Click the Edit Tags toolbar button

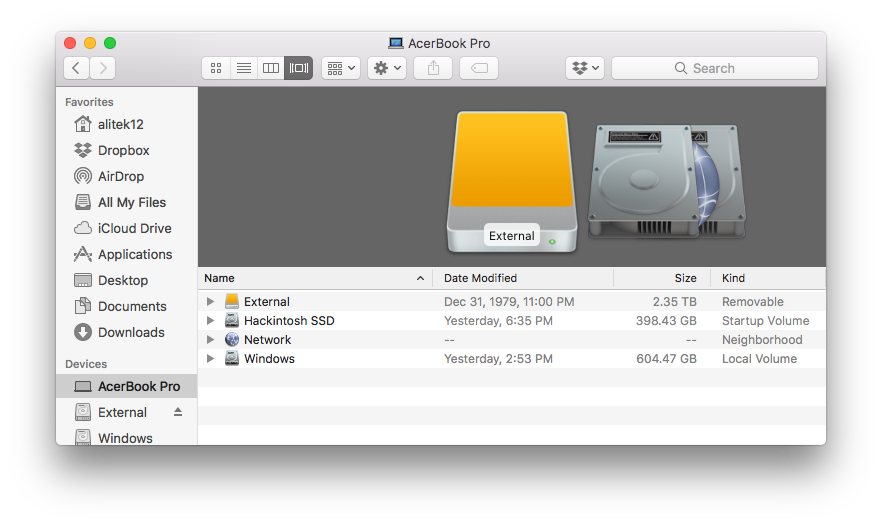pyautogui.click(x=479, y=68)
